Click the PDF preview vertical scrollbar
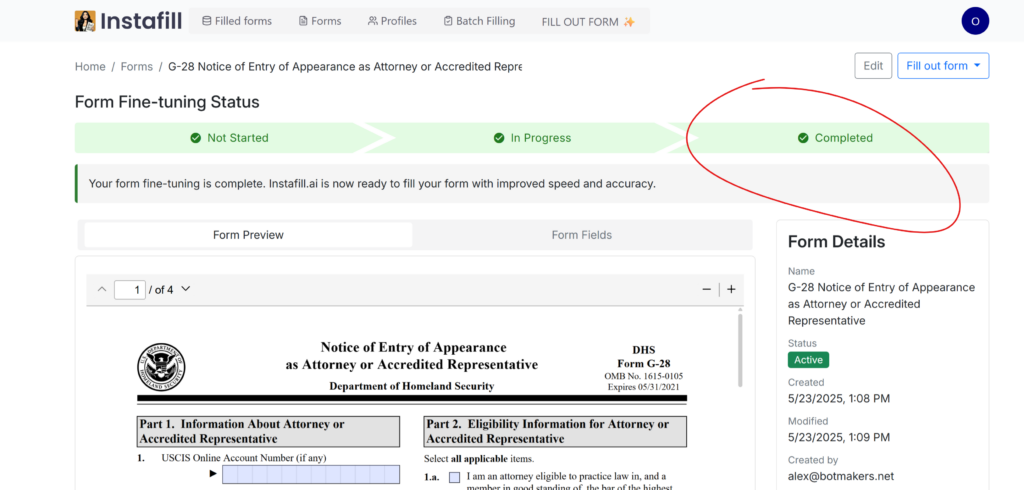 click(740, 351)
